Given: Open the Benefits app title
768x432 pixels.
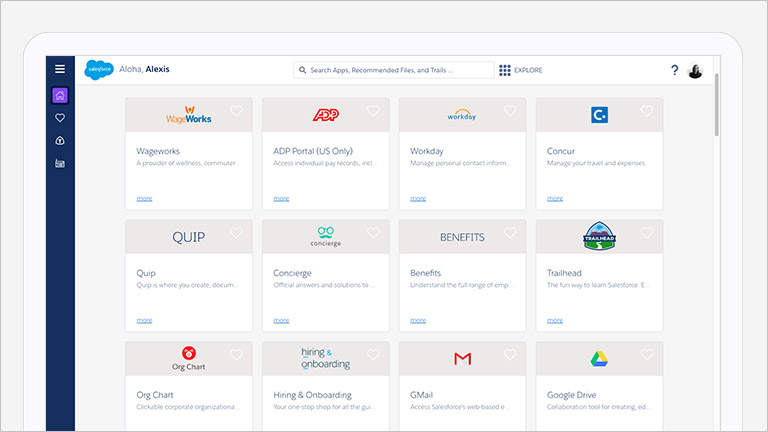Looking at the screenshot, I should pyautogui.click(x=425, y=273).
